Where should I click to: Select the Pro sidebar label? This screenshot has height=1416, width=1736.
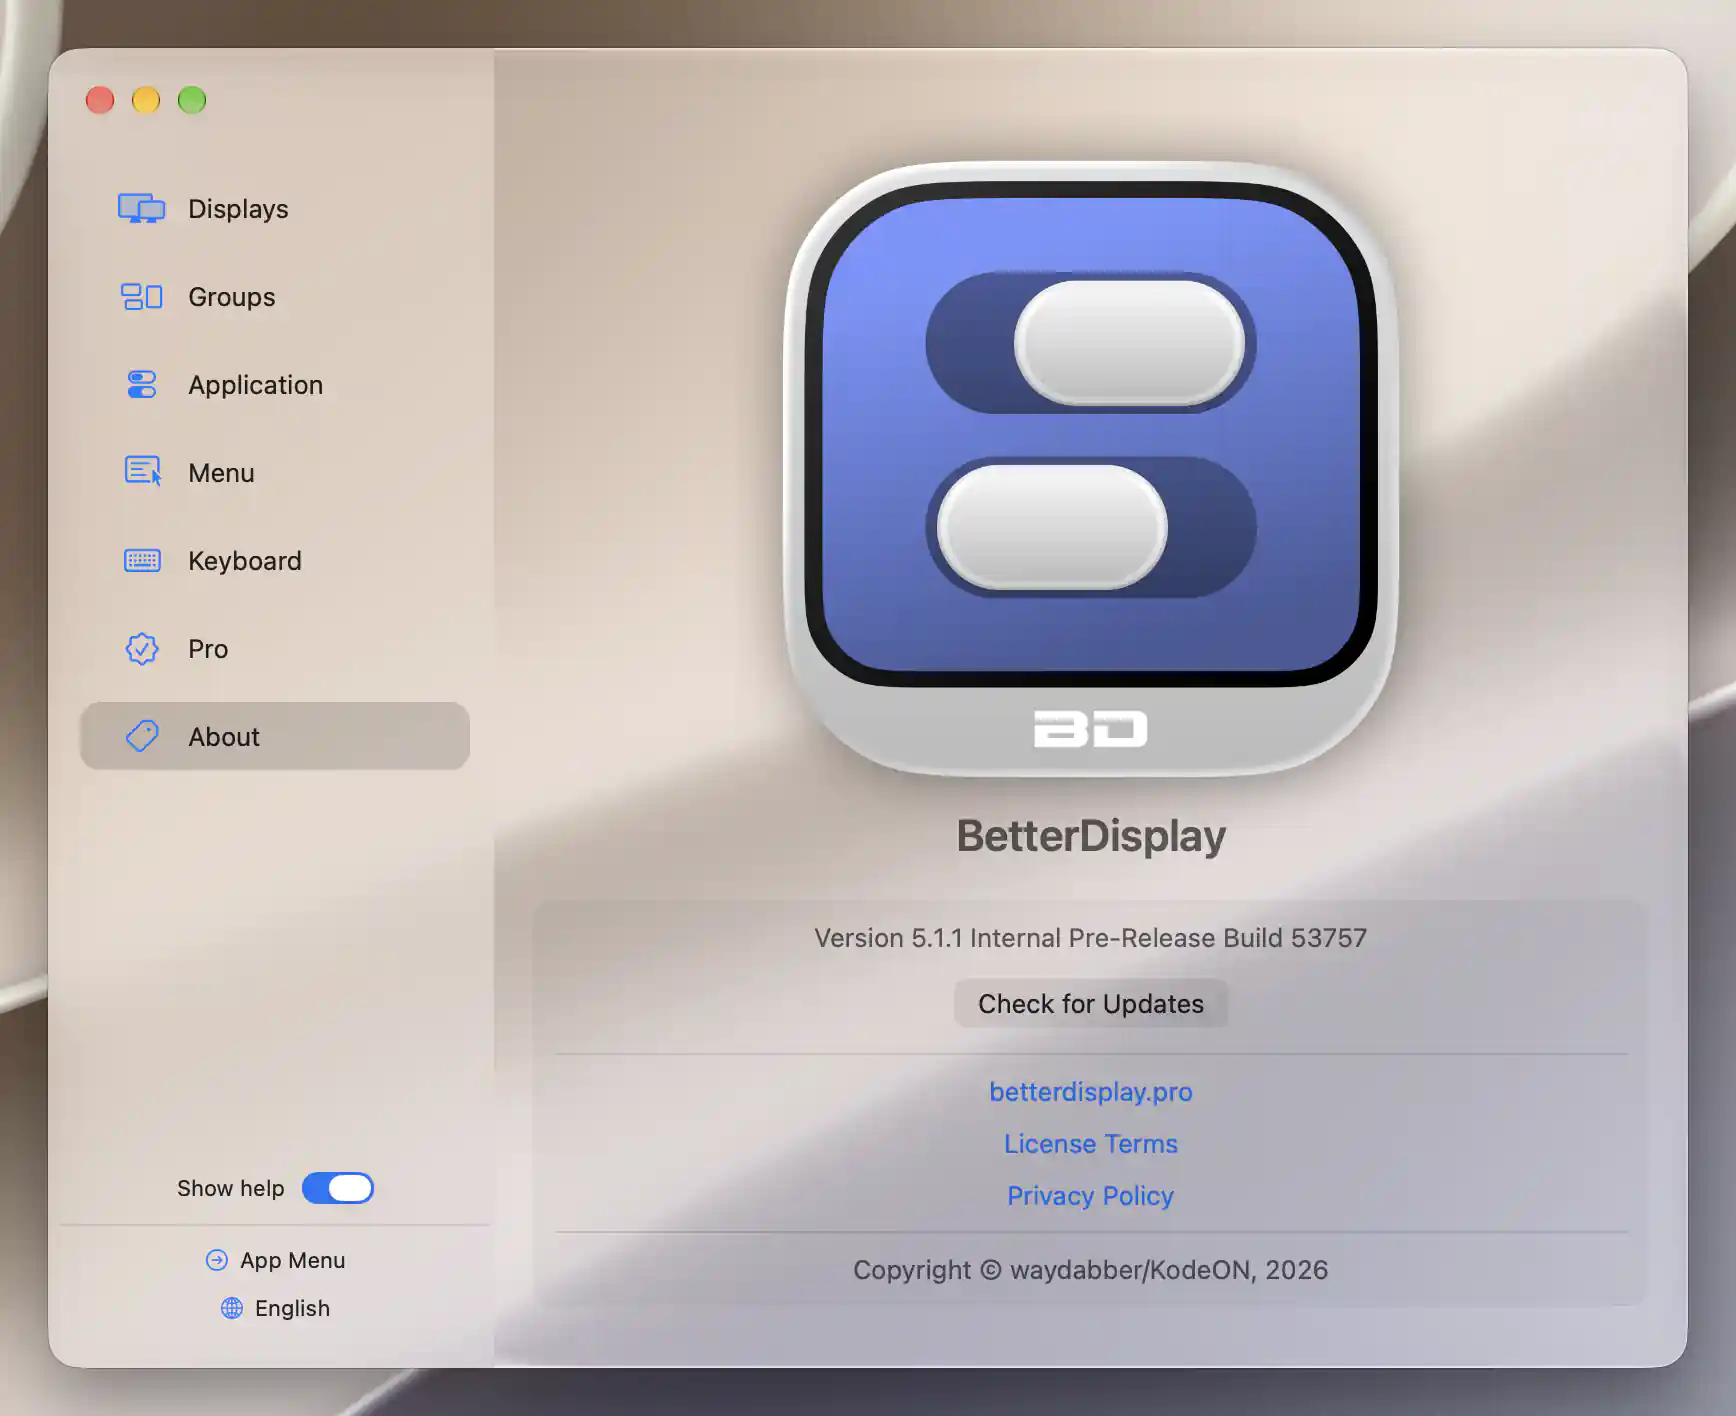(x=208, y=649)
